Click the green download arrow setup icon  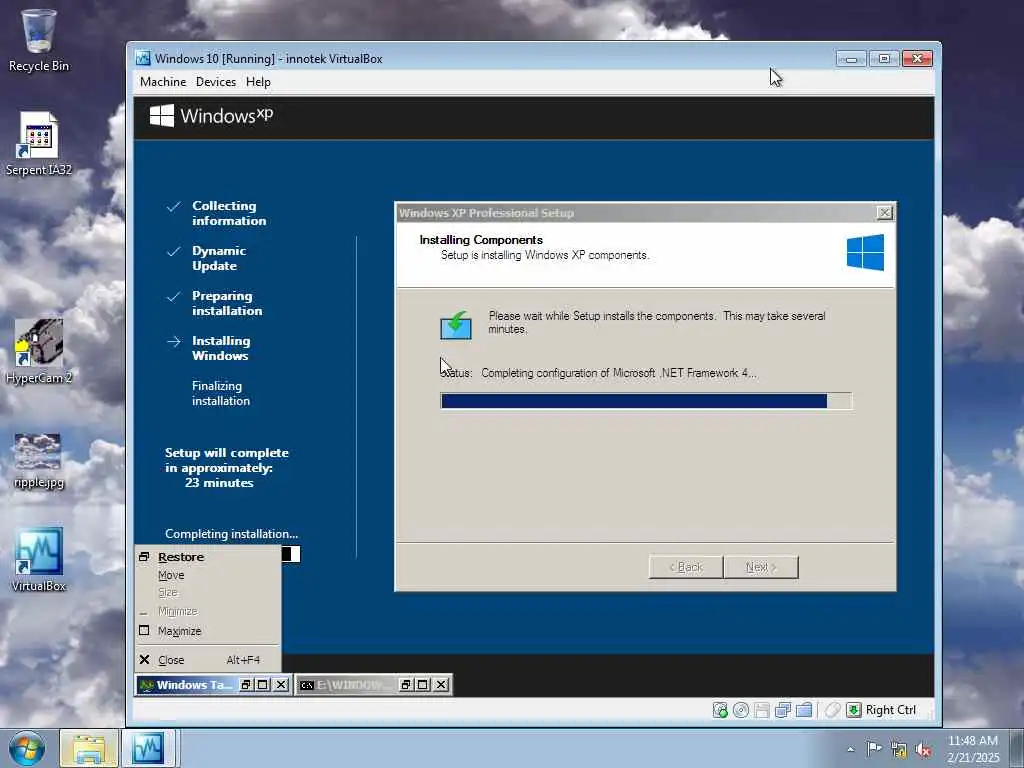pyautogui.click(x=456, y=325)
